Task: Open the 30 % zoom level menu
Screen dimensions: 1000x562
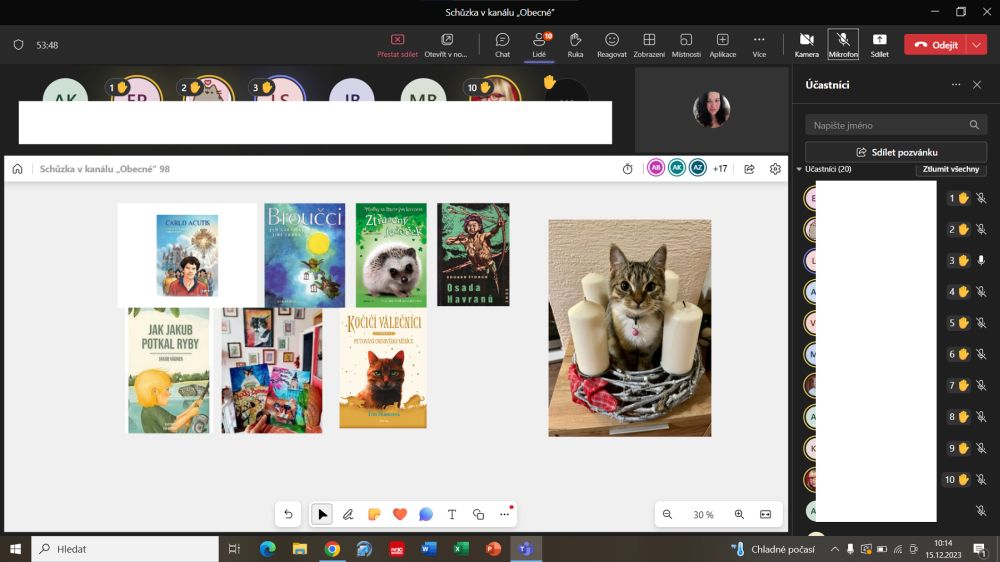Action: tap(703, 515)
